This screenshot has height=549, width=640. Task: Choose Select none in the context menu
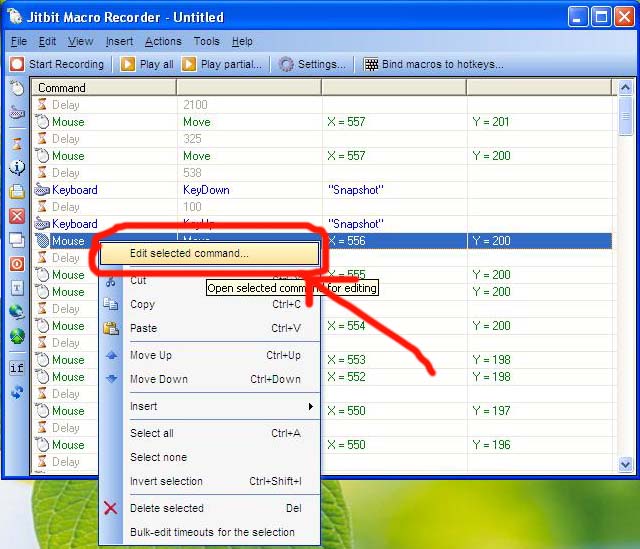209,457
